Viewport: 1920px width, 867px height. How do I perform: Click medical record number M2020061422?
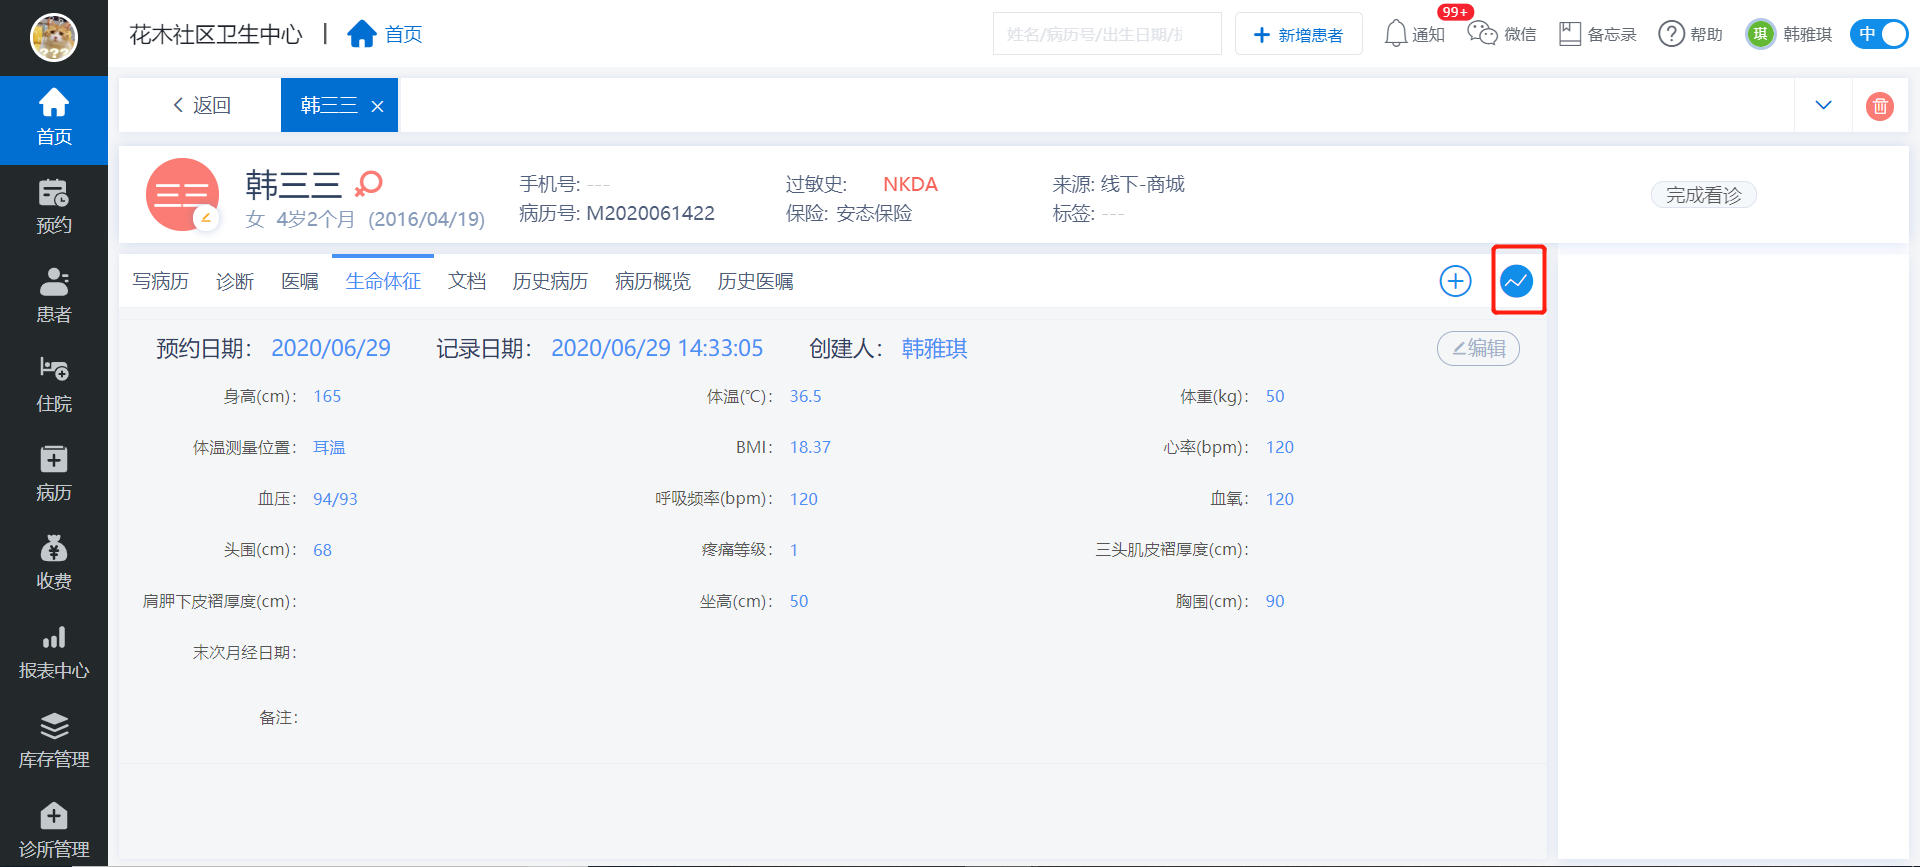[650, 213]
